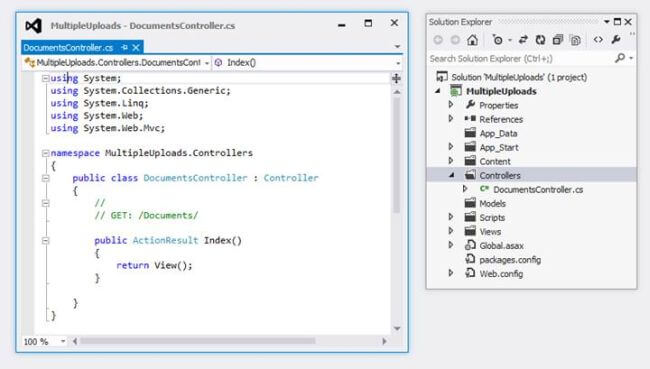The width and height of the screenshot is (650, 369).
Task: Open the 100 % zoom dropdown
Action: point(63,341)
